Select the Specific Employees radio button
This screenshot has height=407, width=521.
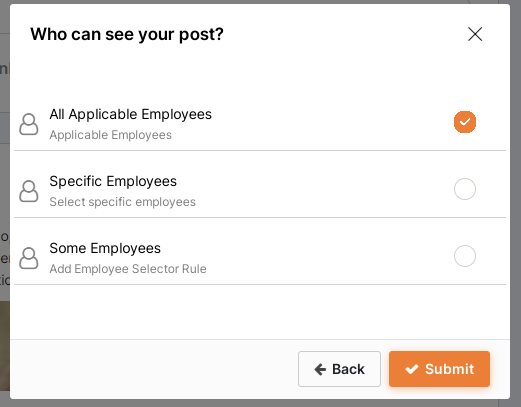click(x=465, y=189)
